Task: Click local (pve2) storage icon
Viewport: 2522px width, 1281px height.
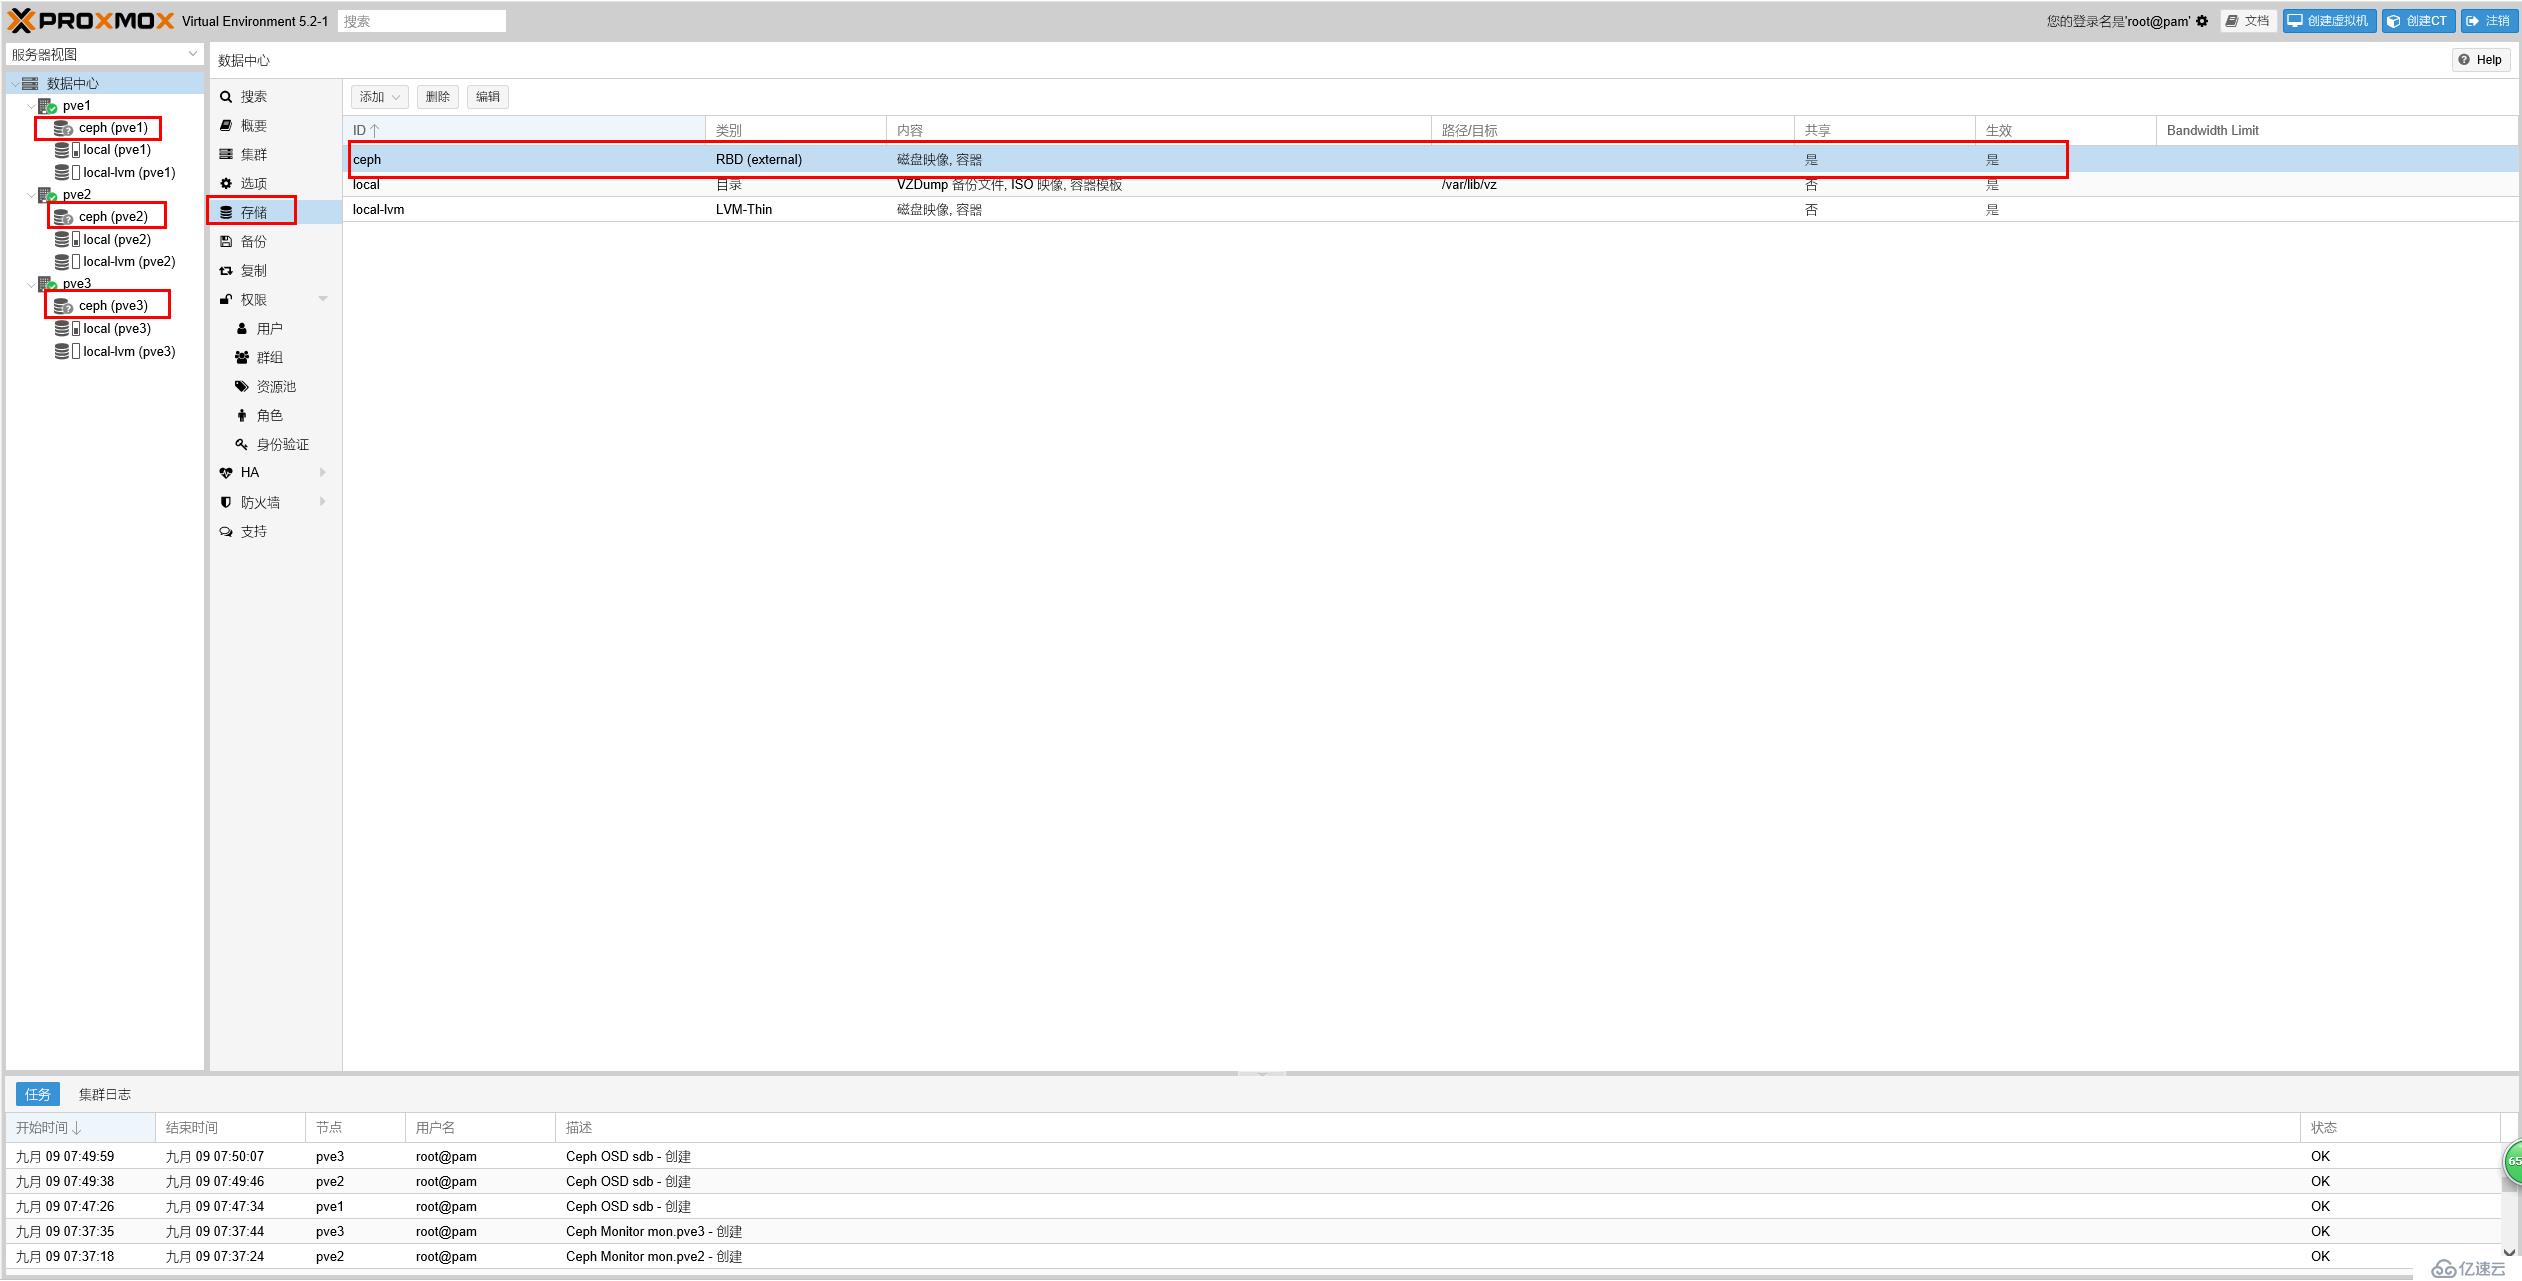Action: click(x=67, y=239)
